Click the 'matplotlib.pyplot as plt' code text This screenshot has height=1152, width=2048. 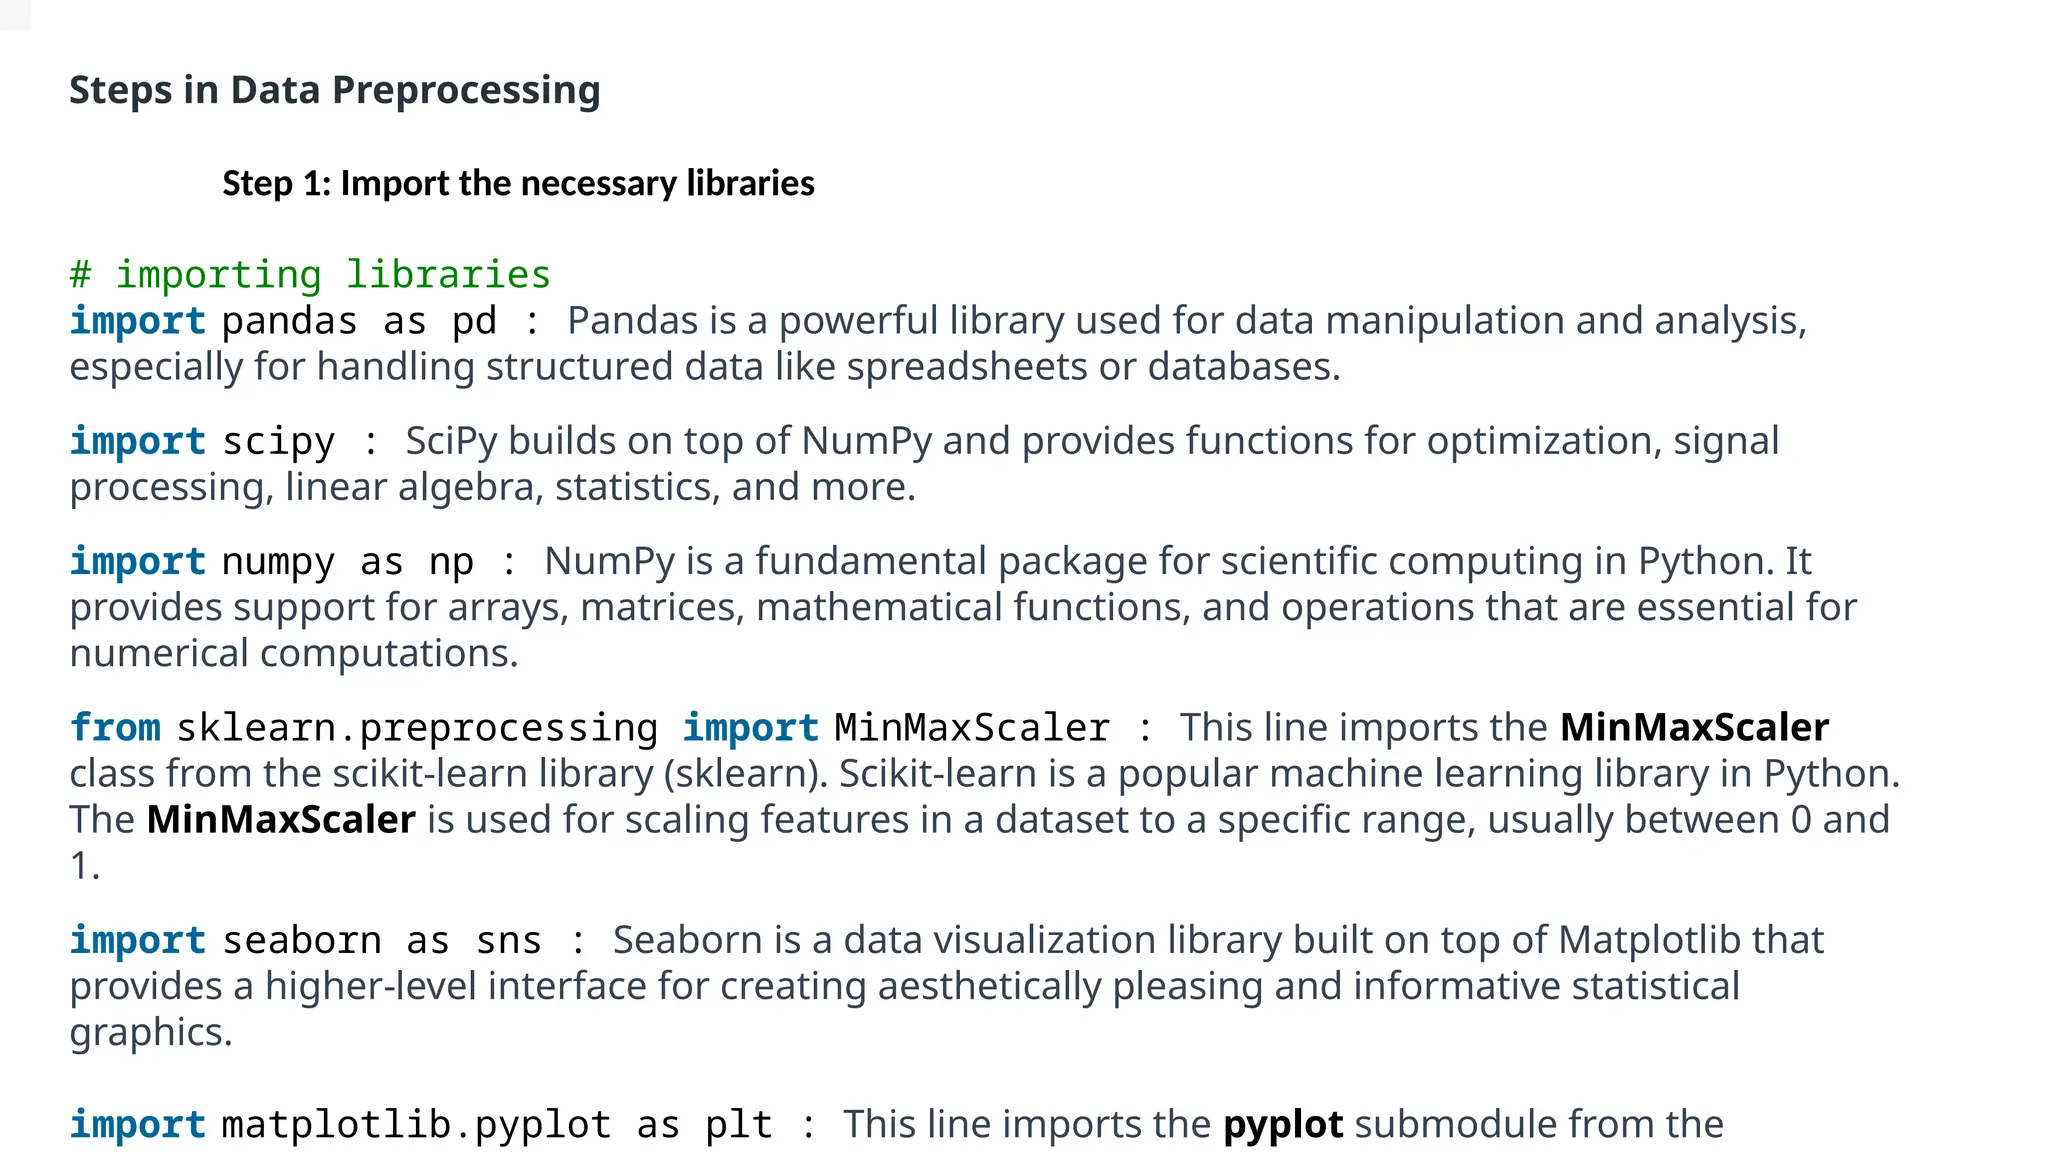[497, 1125]
